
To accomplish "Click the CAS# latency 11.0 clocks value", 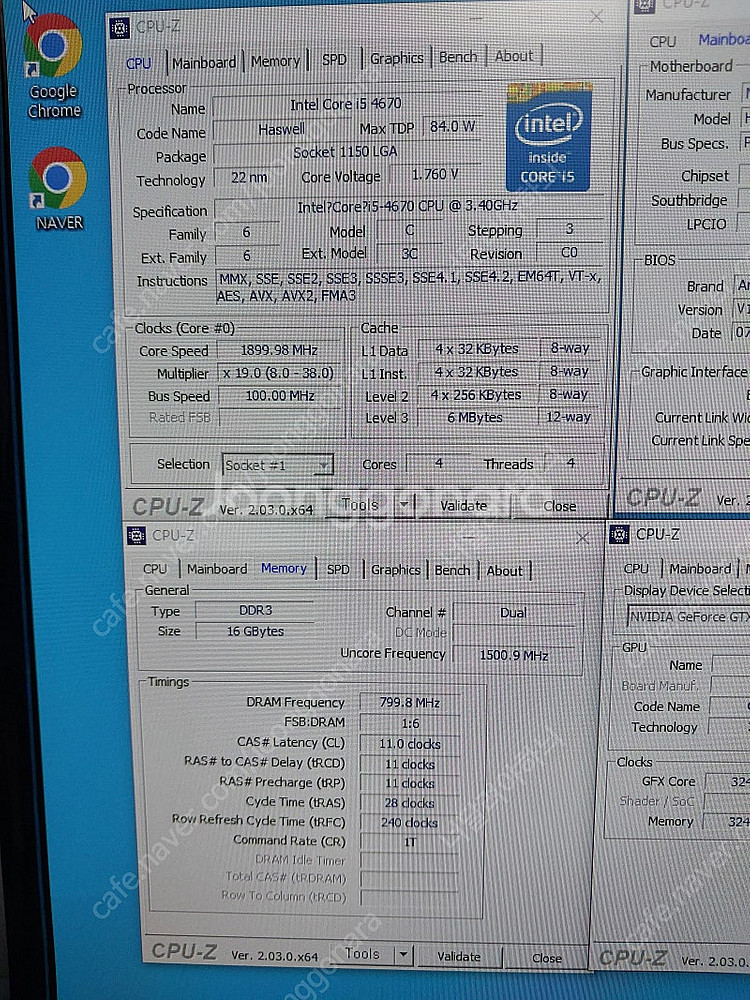I will click(409, 744).
